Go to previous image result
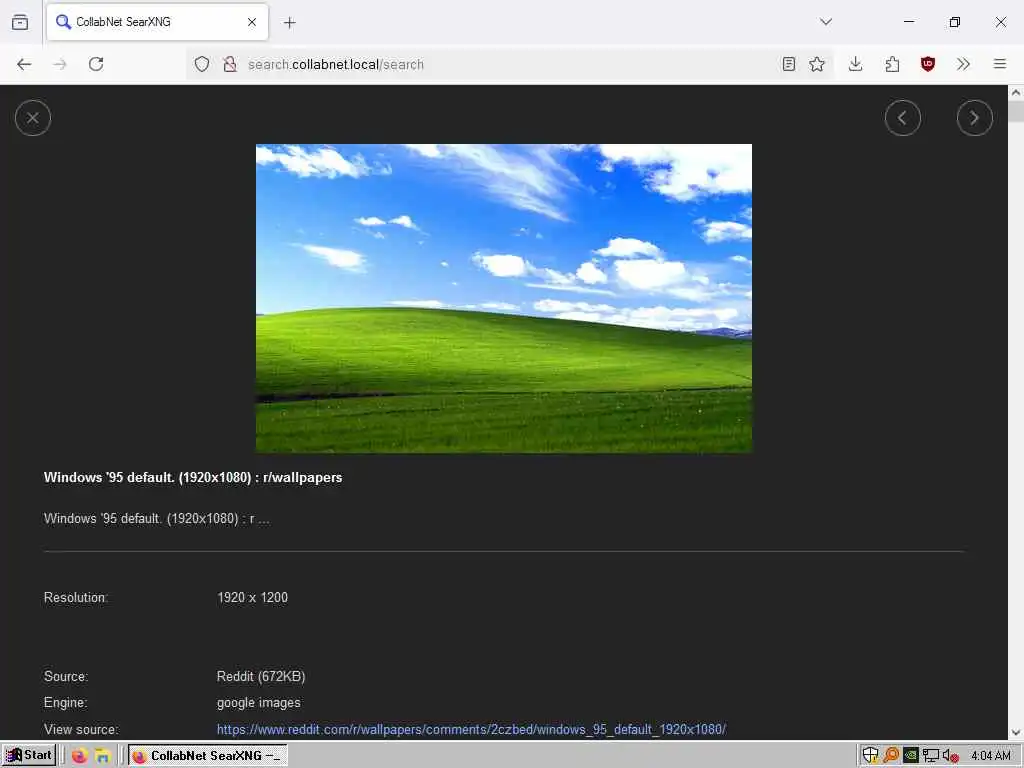1024x768 pixels. (x=903, y=118)
